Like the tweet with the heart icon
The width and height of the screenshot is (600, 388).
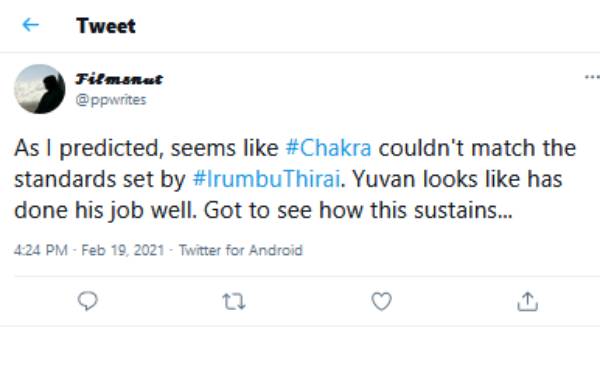382,302
